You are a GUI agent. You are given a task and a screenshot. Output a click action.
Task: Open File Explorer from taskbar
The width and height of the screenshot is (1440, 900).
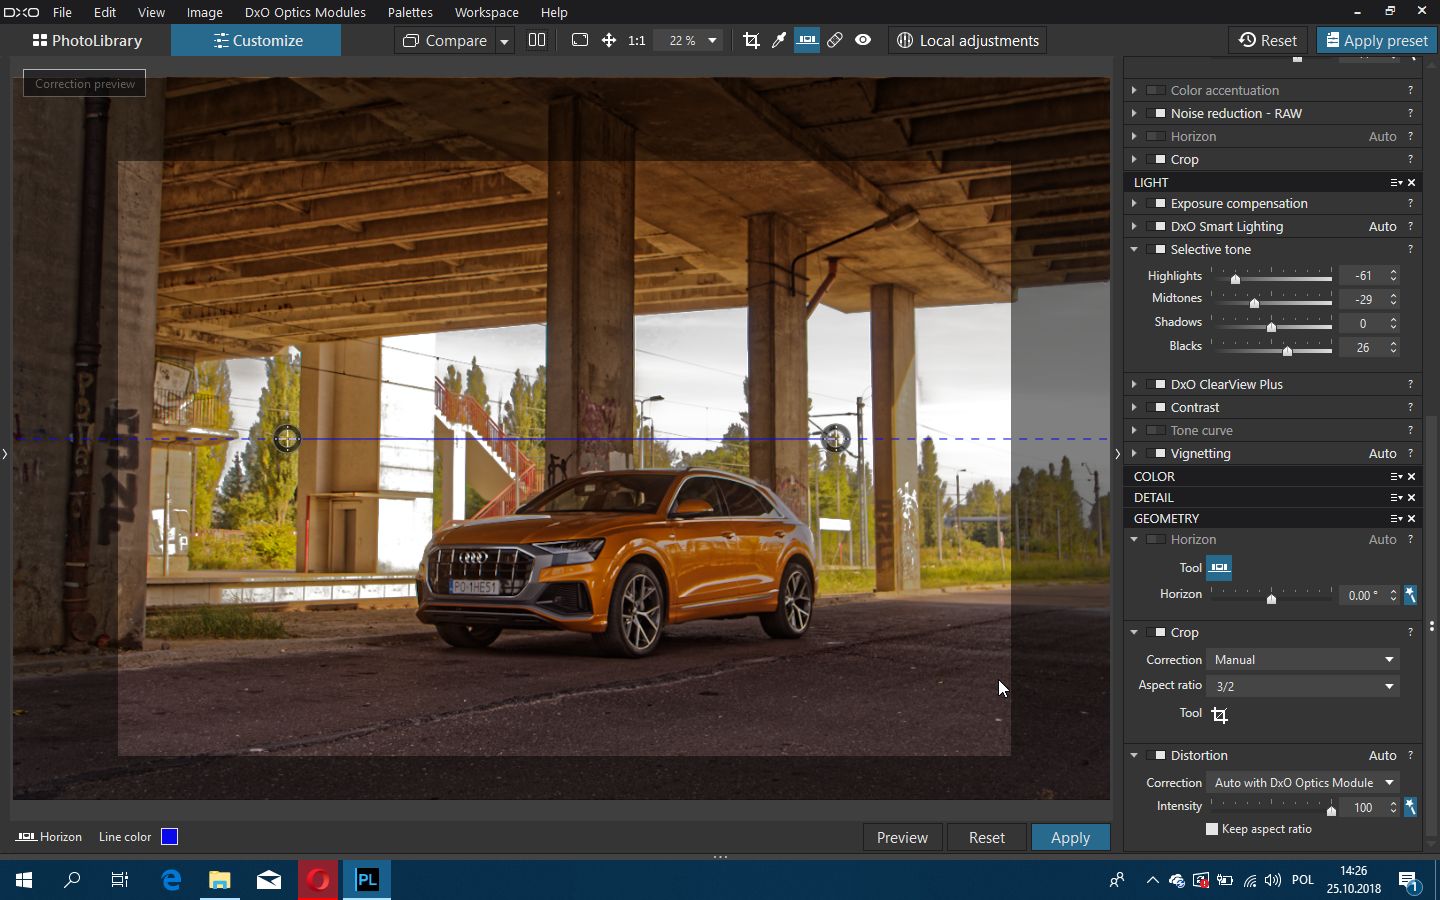(x=220, y=880)
